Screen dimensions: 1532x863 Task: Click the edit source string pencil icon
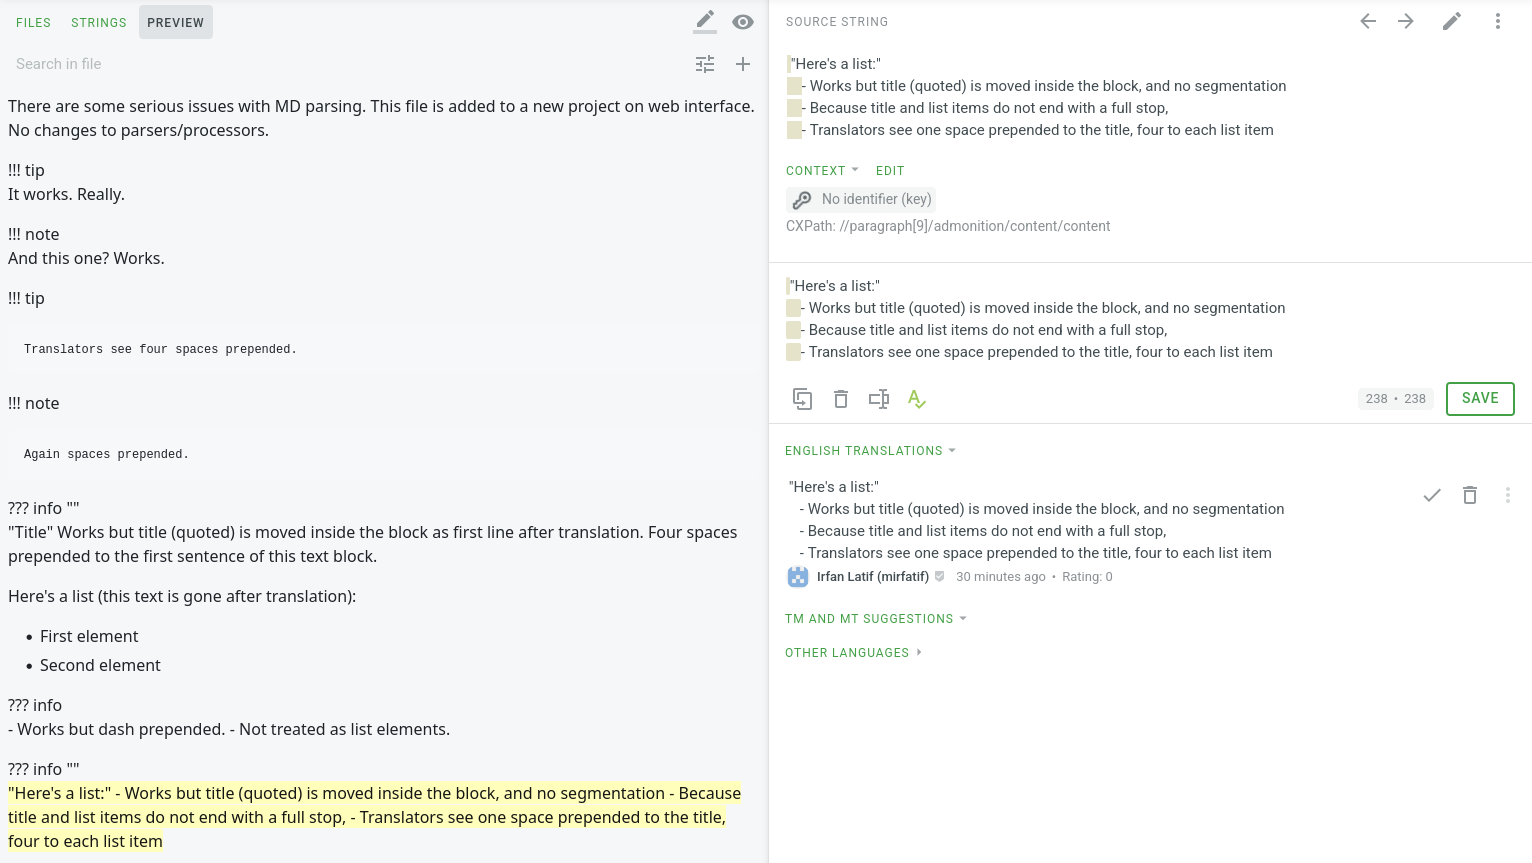coord(1452,21)
